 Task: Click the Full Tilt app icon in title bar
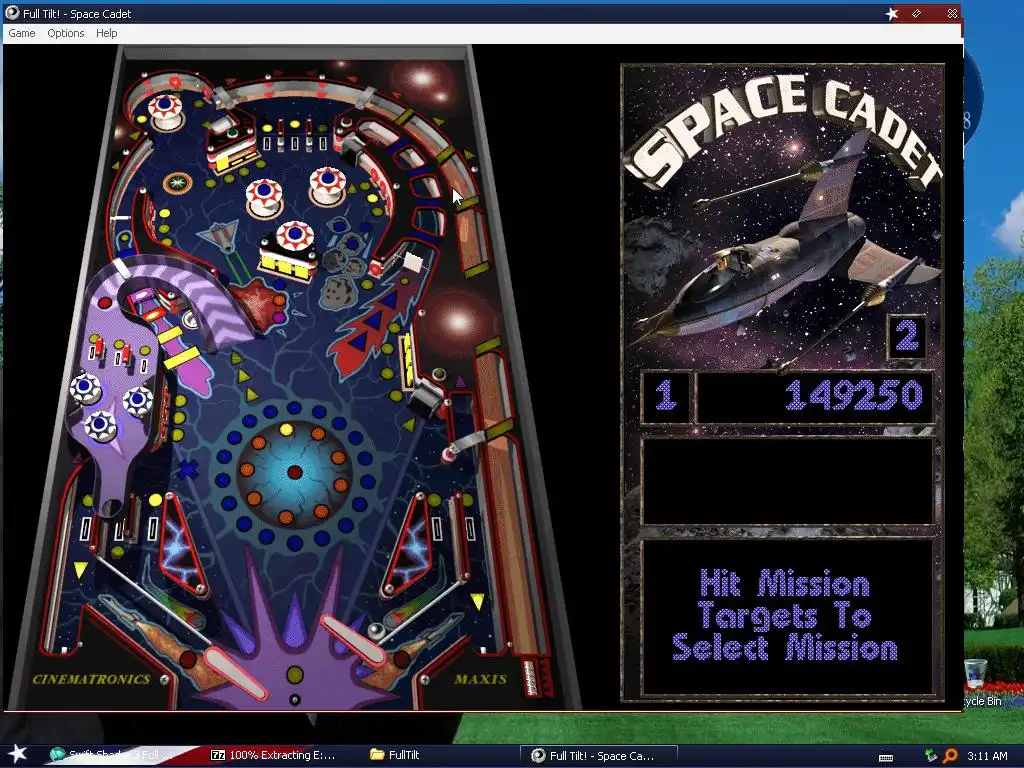(12, 13)
